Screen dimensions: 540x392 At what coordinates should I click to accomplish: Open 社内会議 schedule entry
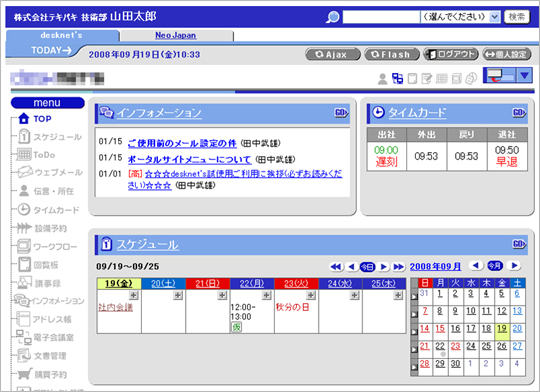115,307
